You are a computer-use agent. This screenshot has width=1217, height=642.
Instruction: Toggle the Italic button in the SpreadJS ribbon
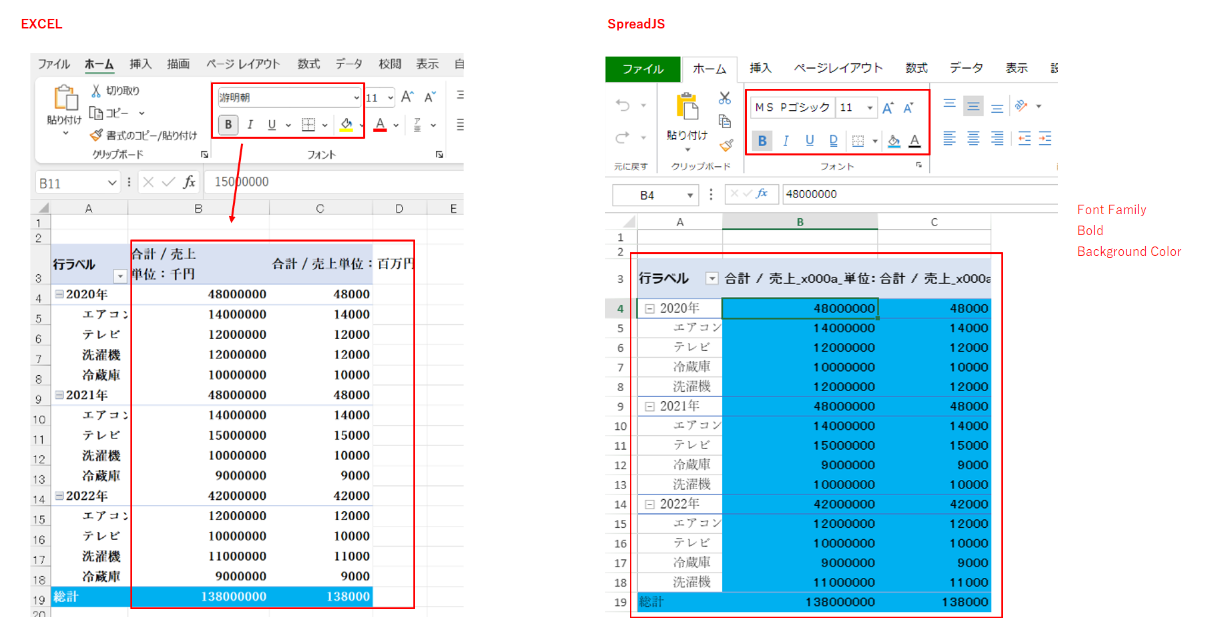(x=786, y=141)
